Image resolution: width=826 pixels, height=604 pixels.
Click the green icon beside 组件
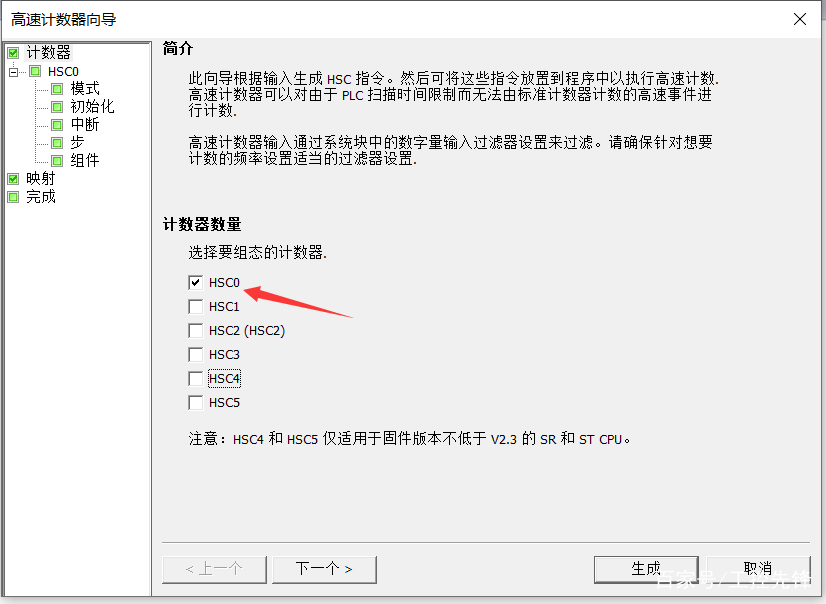[x=57, y=161]
